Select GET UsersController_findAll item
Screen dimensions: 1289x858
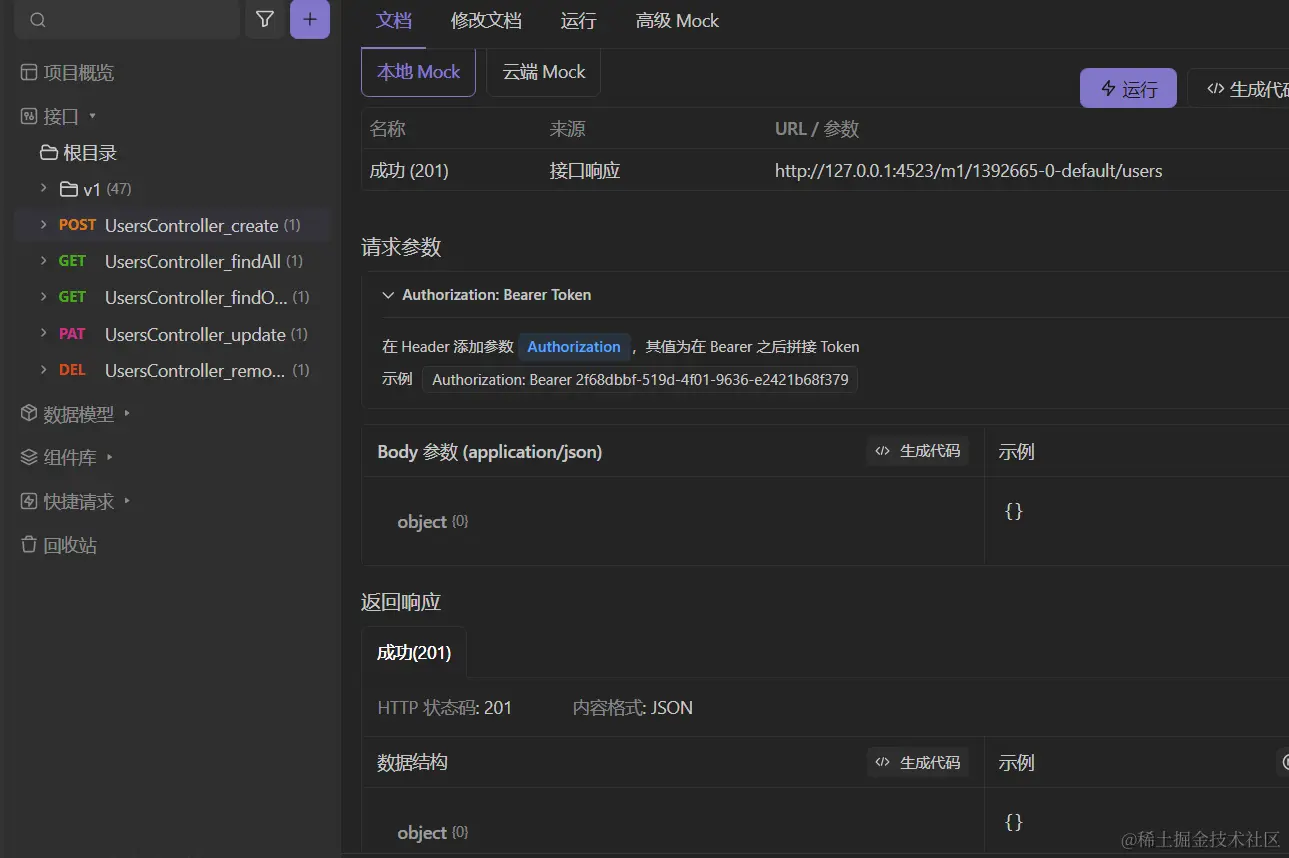[x=172, y=262]
